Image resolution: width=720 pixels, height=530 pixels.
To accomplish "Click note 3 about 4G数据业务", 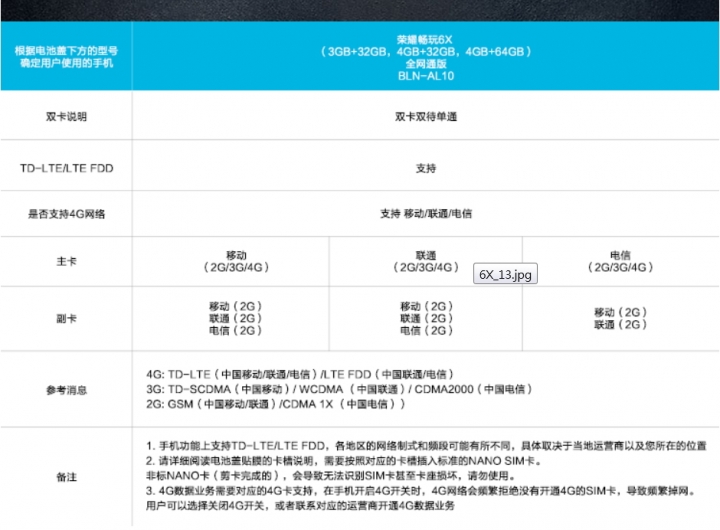I will click(x=421, y=491).
